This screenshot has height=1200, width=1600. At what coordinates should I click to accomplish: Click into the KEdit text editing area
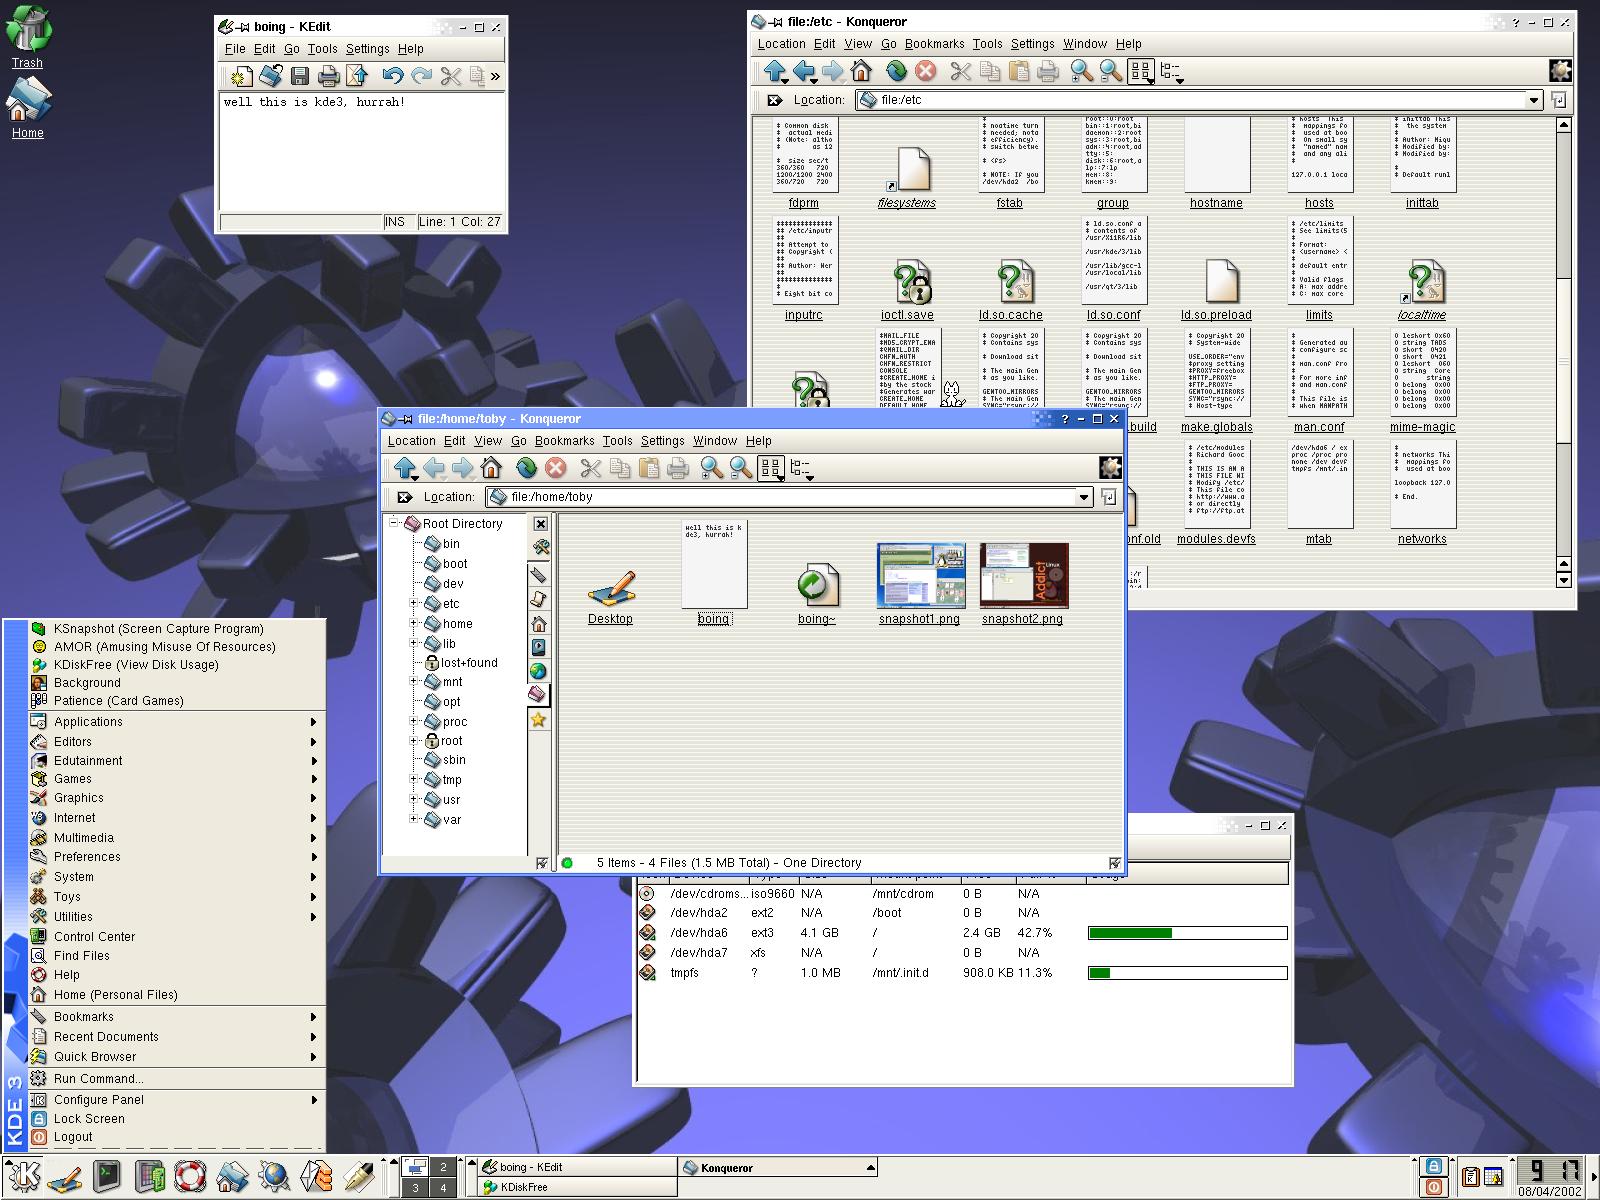[x=362, y=152]
